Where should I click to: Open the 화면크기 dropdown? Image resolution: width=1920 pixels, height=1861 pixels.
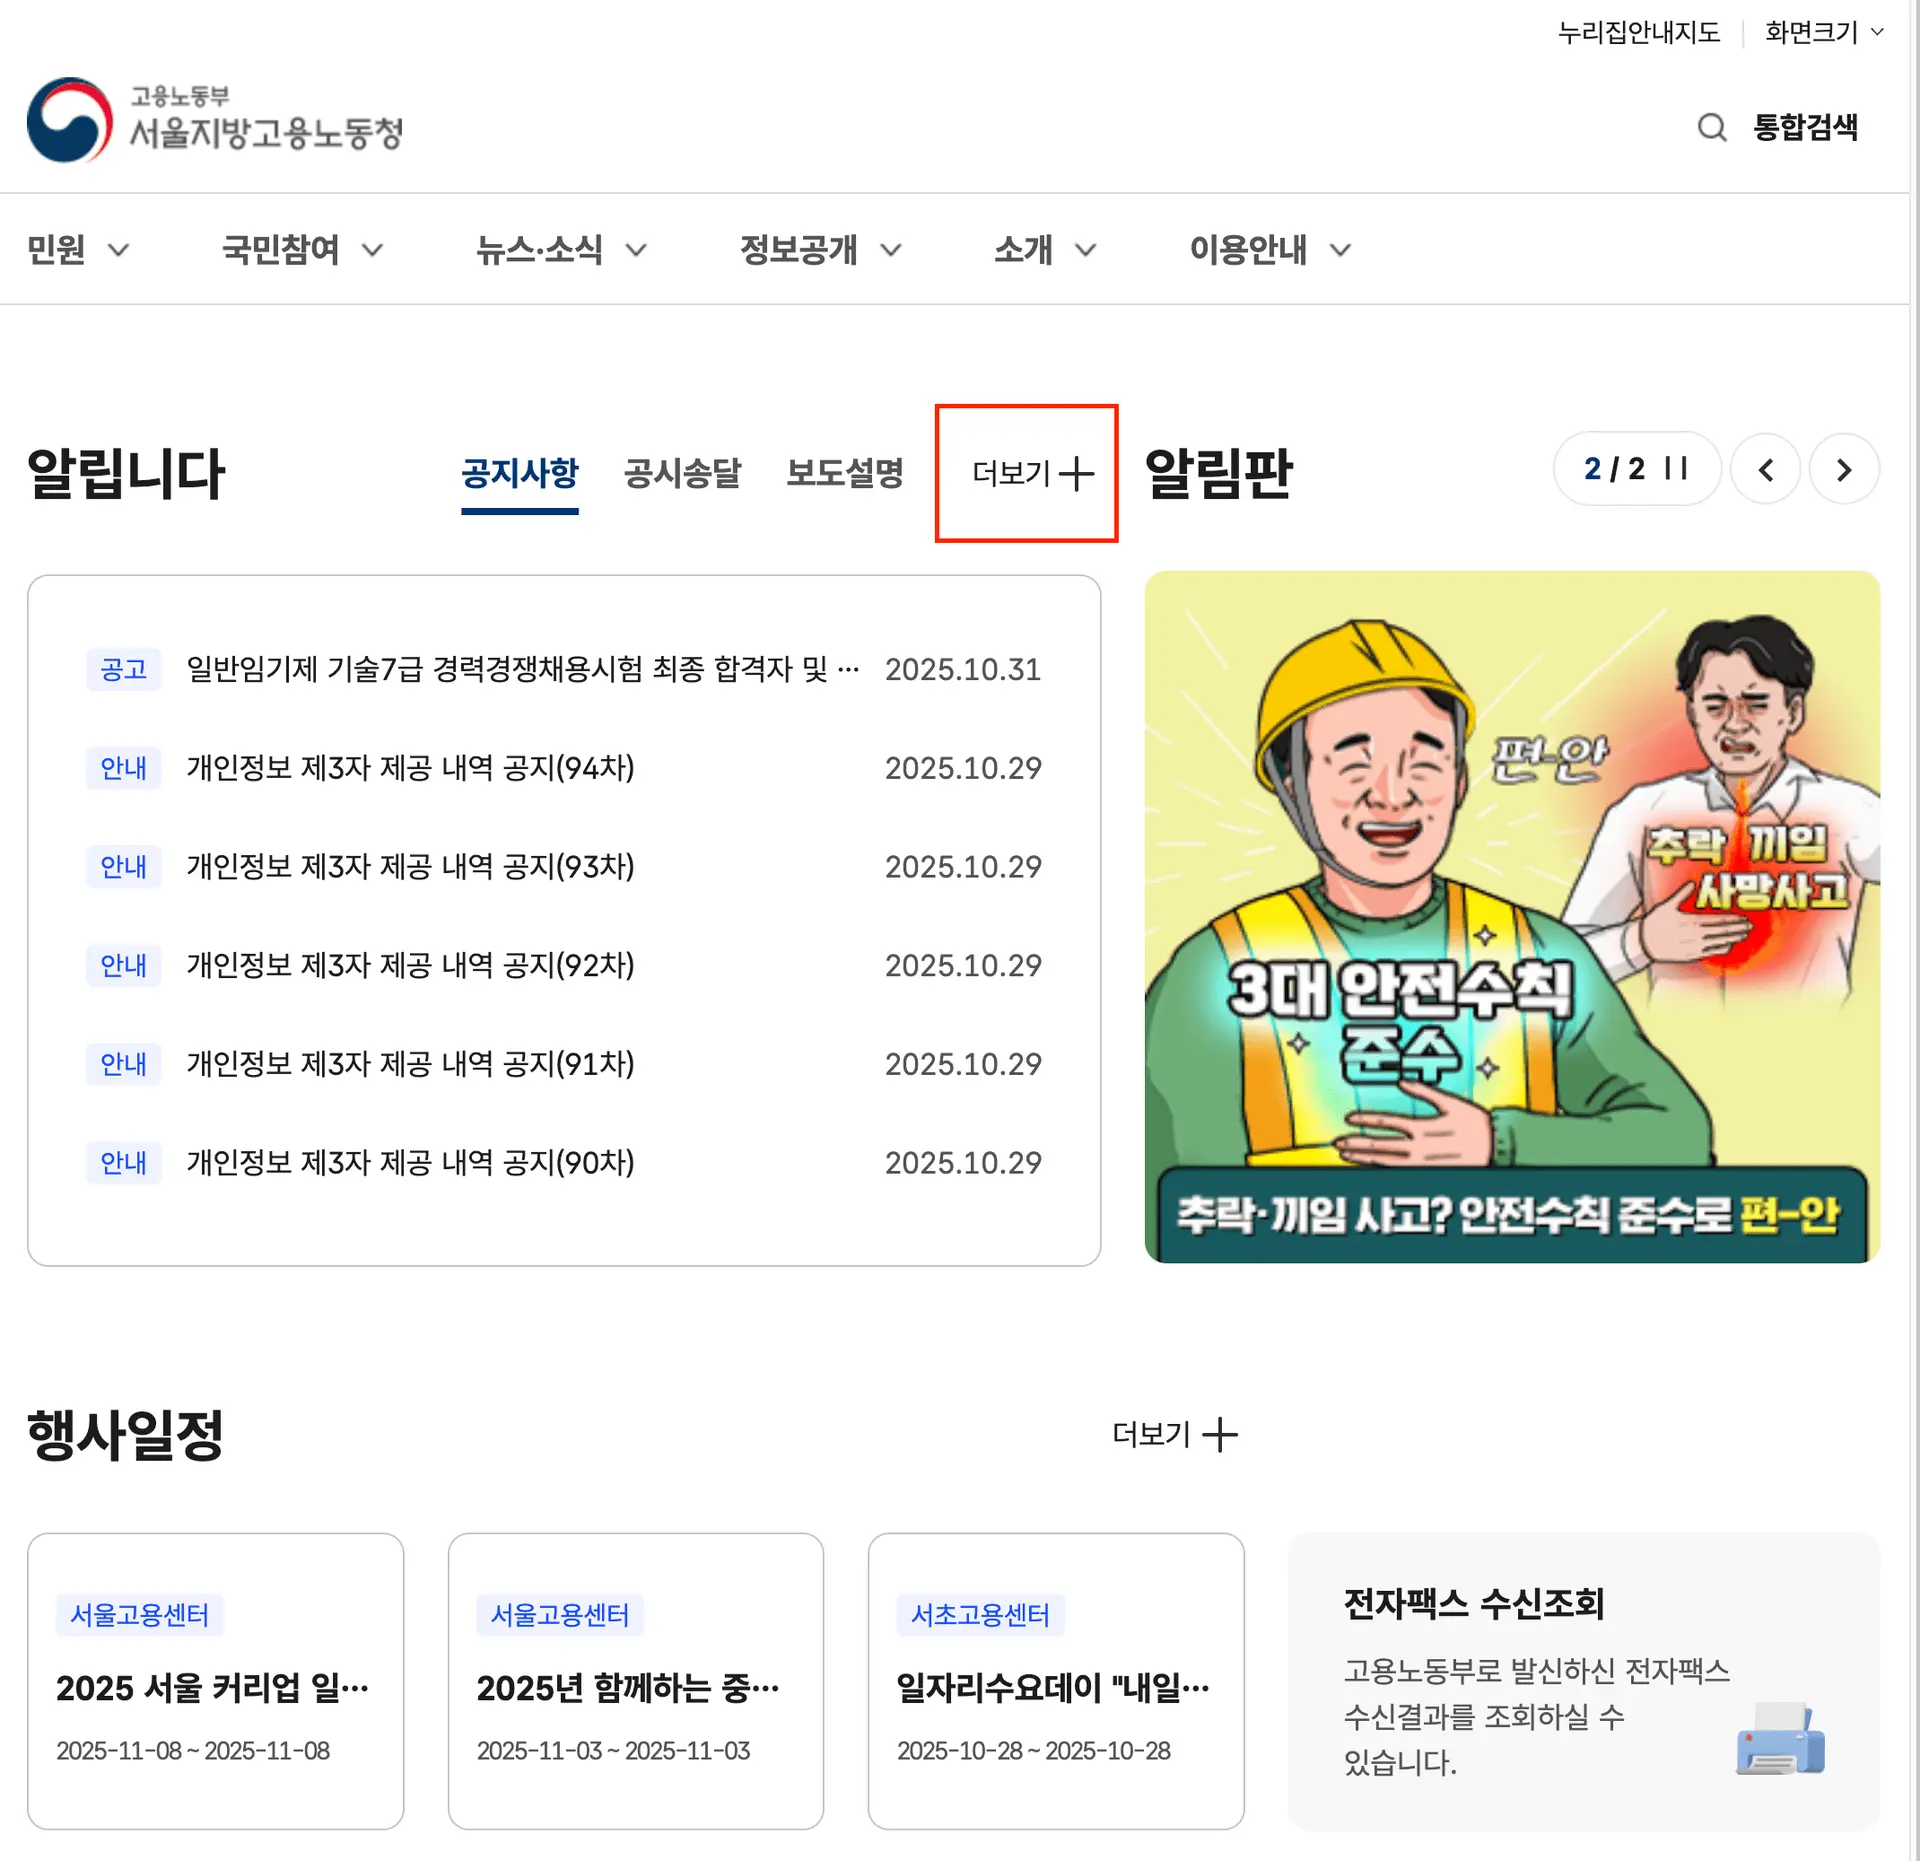1822,32
